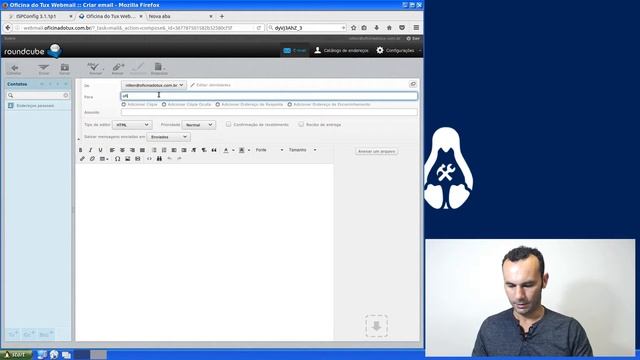Open Firefox downloads arrow icon

pos(376,28)
